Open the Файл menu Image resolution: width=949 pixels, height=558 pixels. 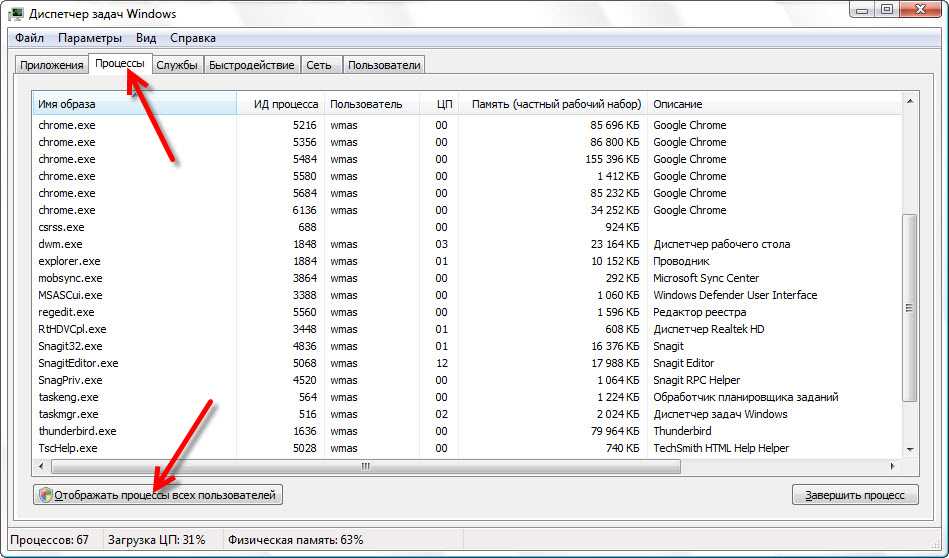click(x=29, y=38)
